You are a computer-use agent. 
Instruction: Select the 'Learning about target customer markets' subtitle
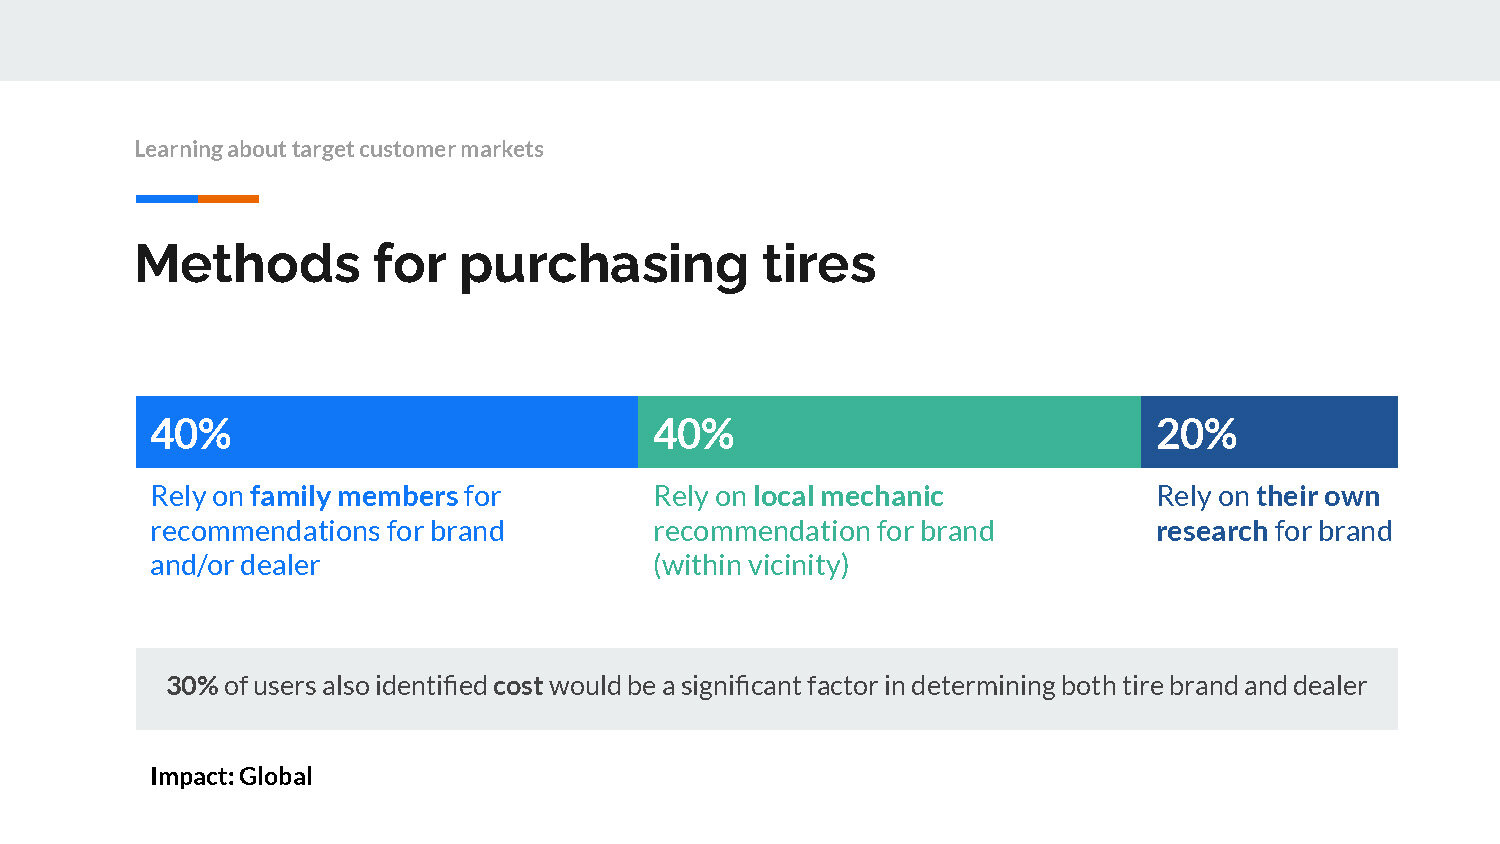tap(339, 149)
